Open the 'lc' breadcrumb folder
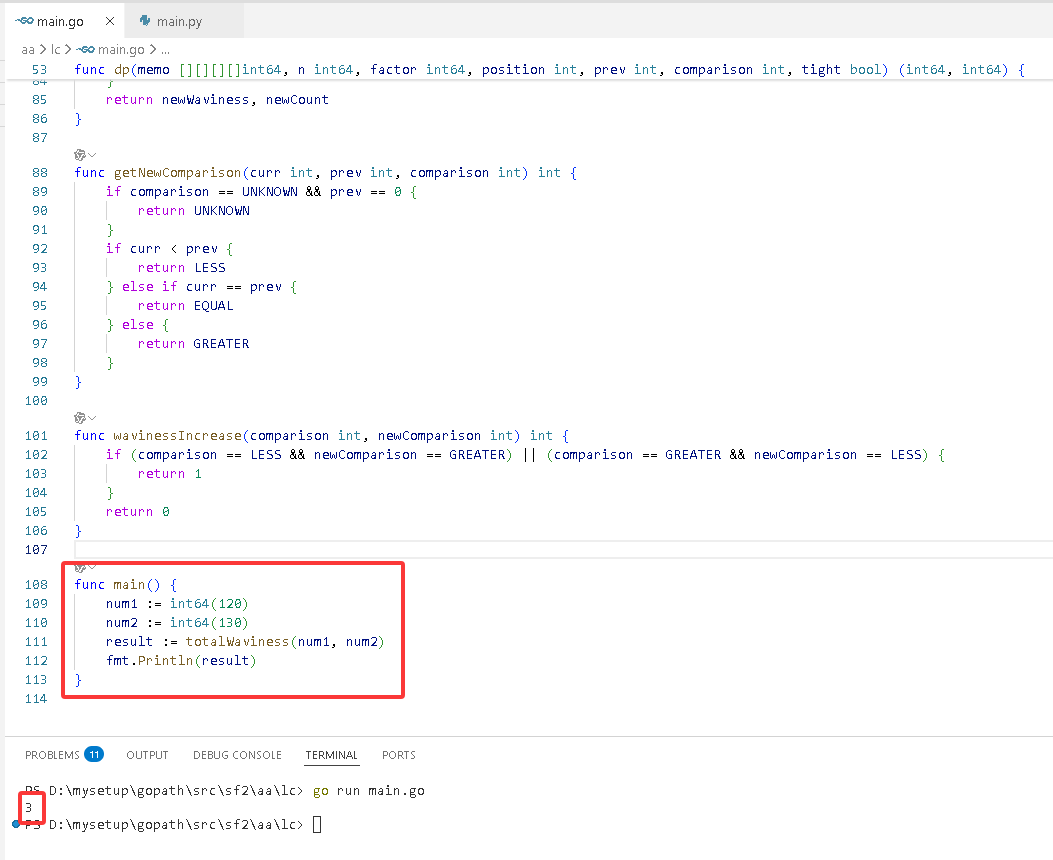 click(56, 50)
